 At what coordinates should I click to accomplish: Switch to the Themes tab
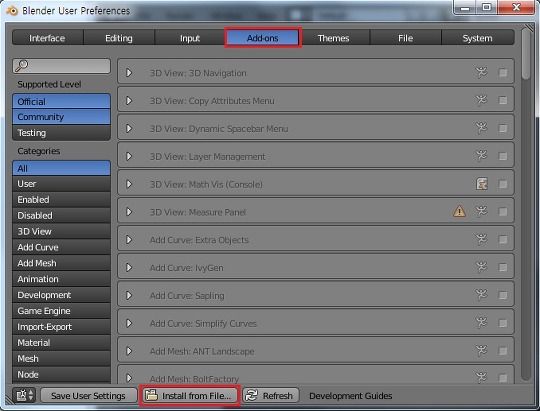[x=333, y=38]
